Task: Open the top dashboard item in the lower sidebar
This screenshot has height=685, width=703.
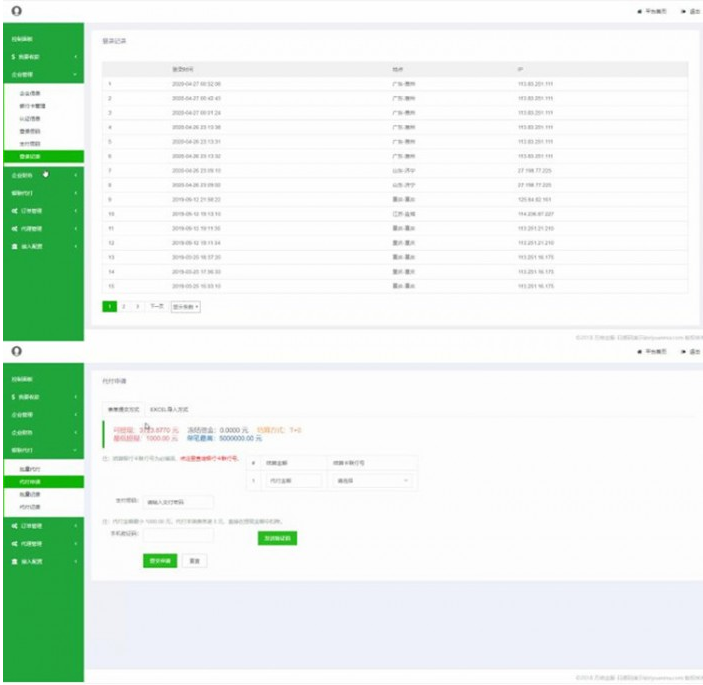Action: [22, 379]
